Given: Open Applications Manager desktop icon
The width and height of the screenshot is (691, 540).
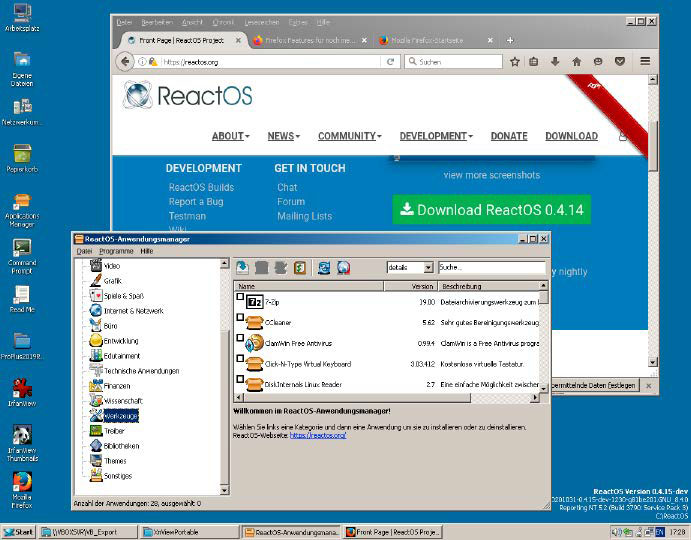Looking at the screenshot, I should (22, 210).
